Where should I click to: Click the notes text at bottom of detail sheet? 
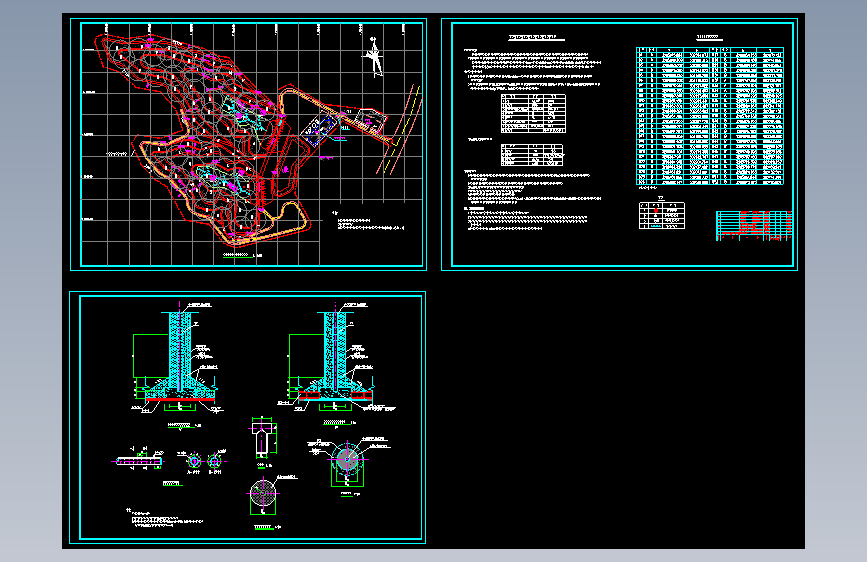165,519
